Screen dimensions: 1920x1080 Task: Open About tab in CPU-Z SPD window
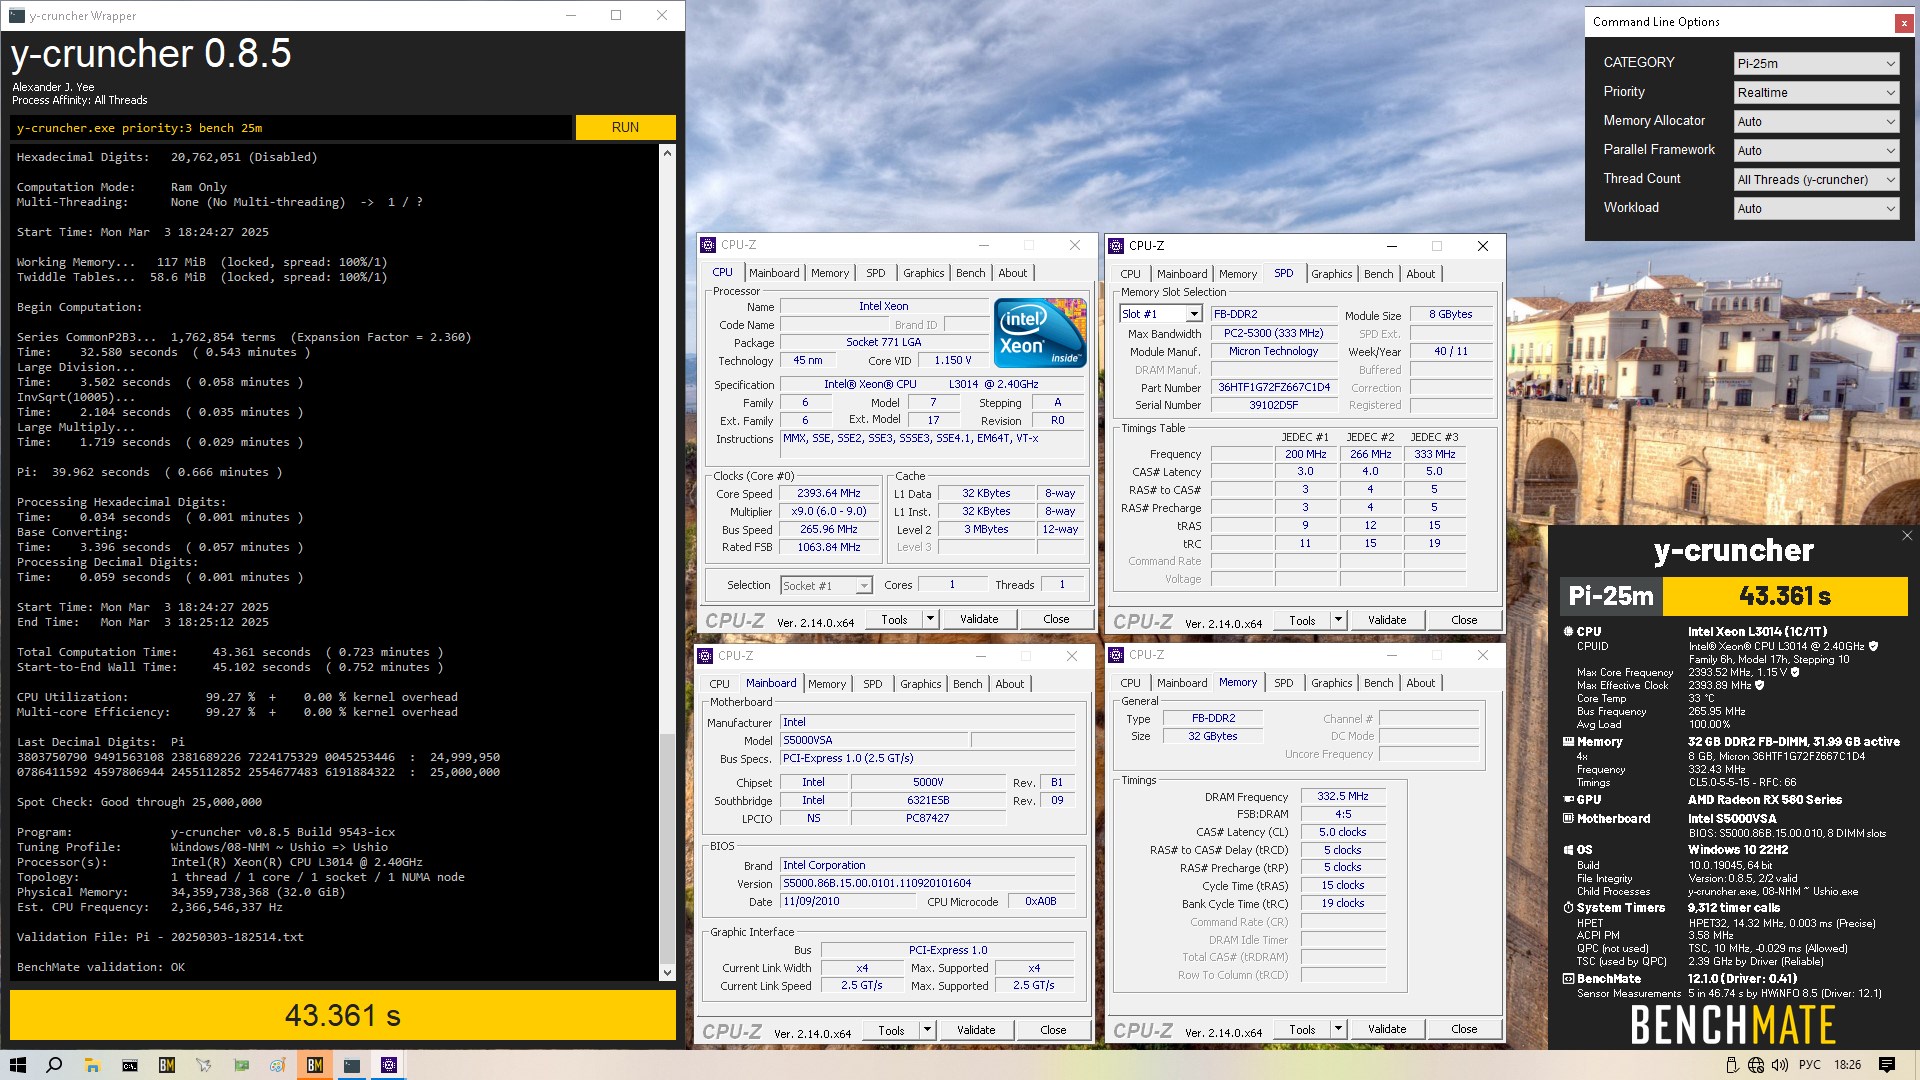(x=1420, y=274)
